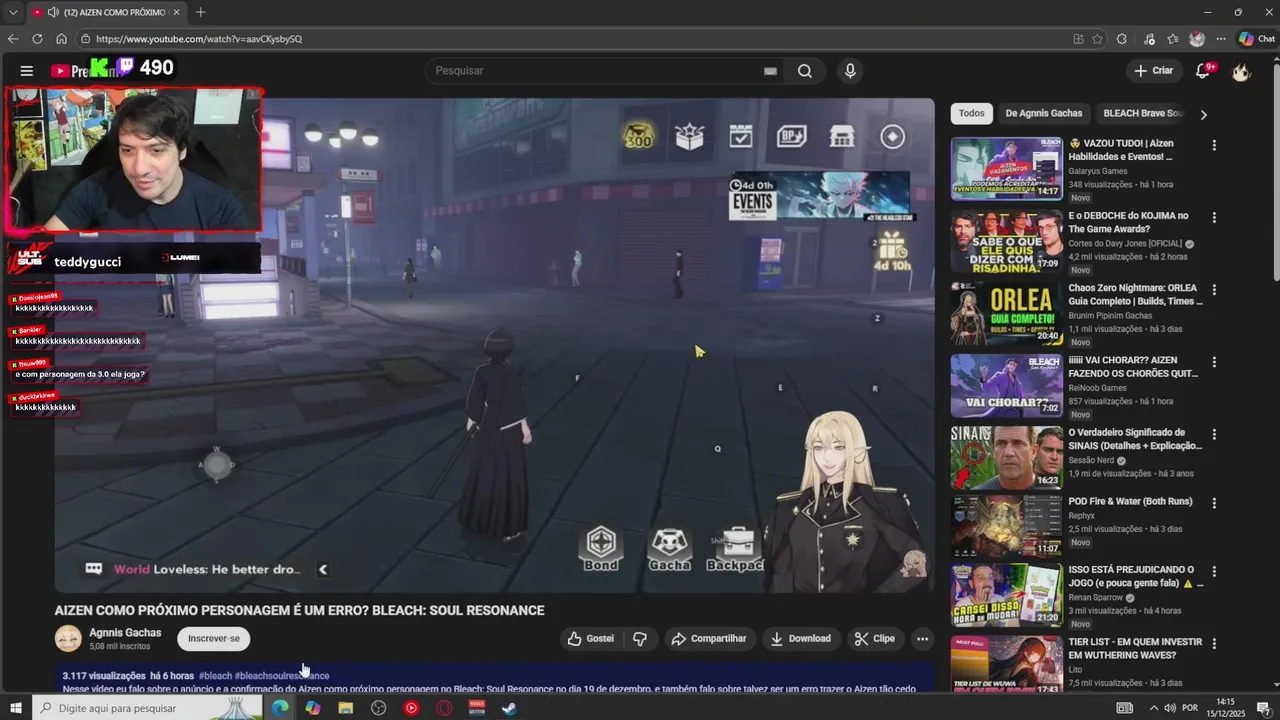This screenshot has height=720, width=1280.
Task: Open browser extensions puzzle icon
Action: 1122,39
